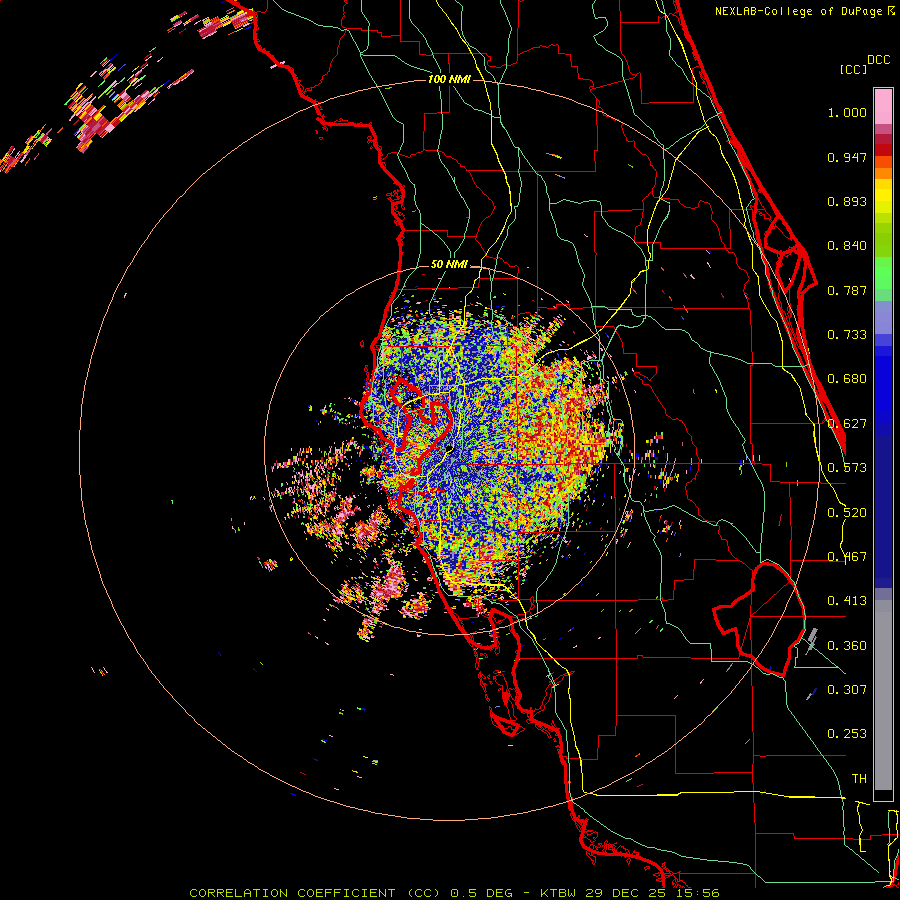The image size is (900, 900).
Task: Click the 0.413 value on the color scale
Action: point(847,601)
